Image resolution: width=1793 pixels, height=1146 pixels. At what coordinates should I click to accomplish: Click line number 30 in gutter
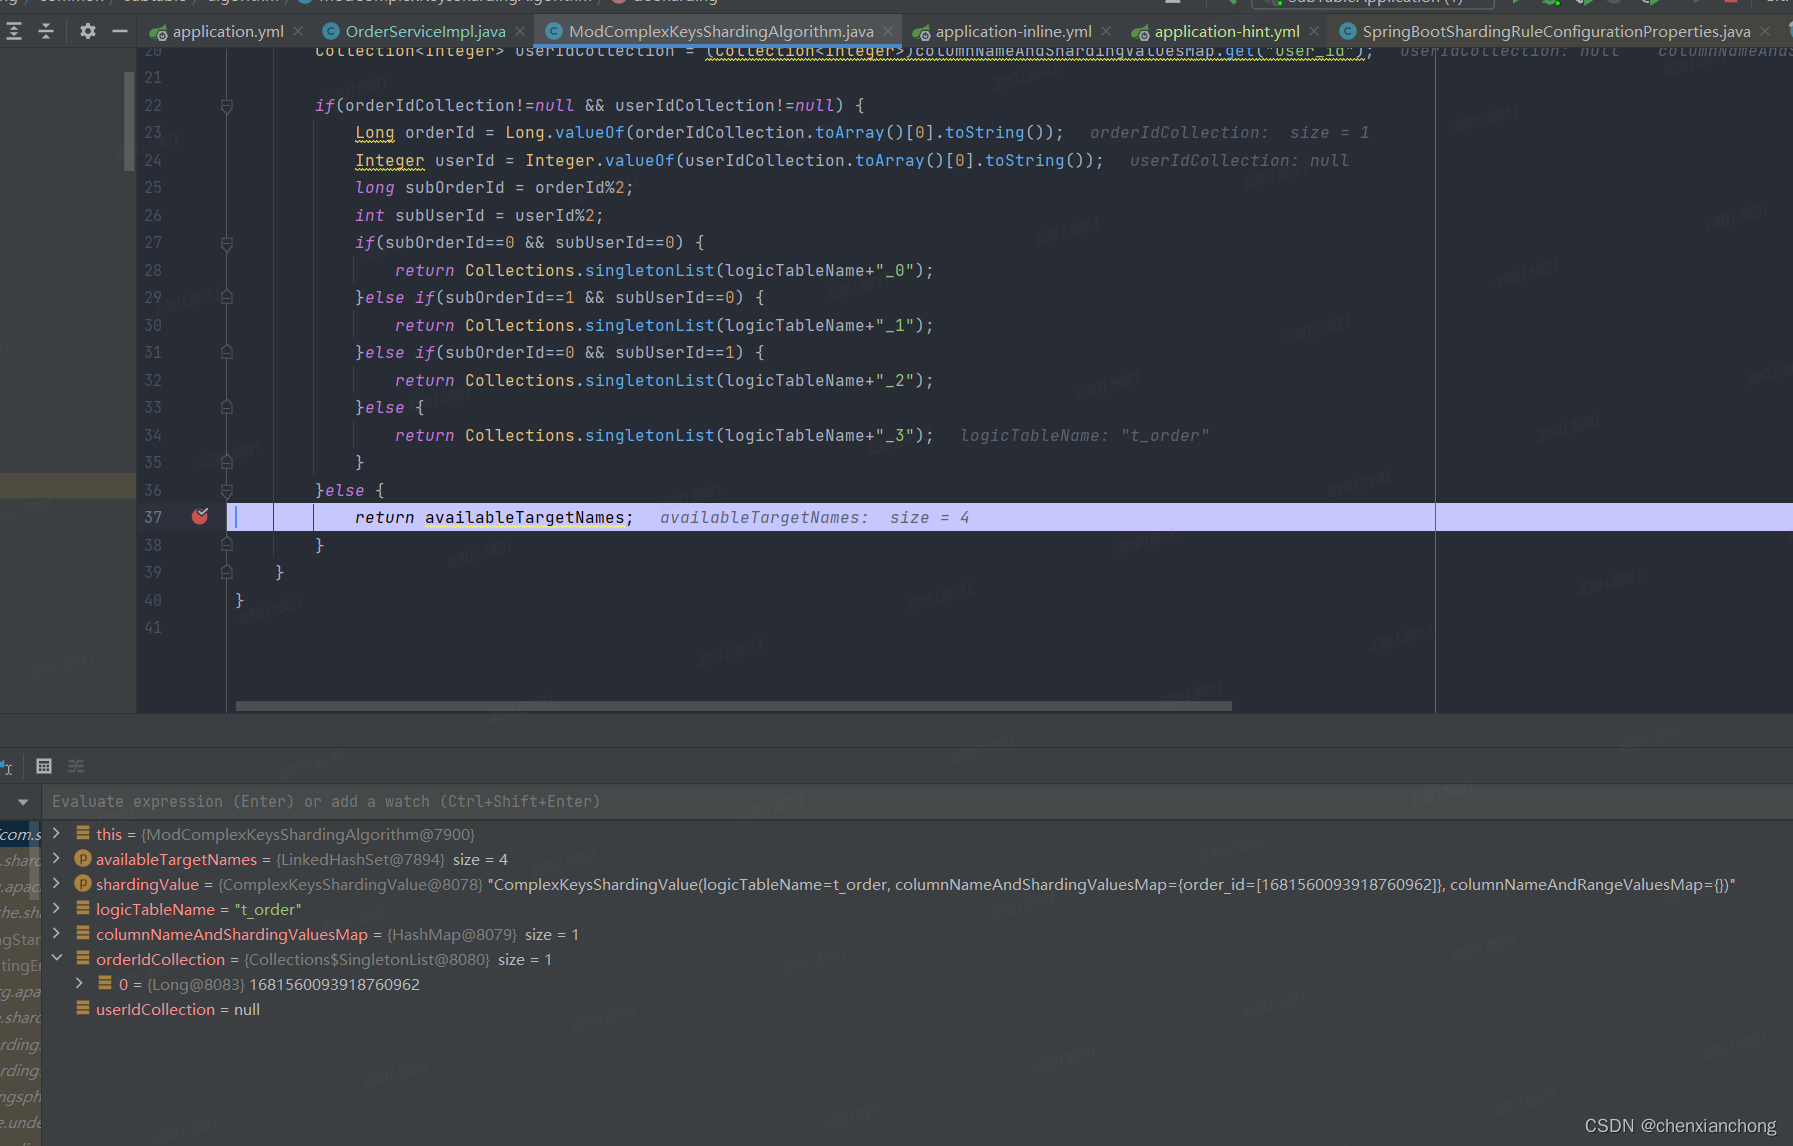click(x=152, y=325)
